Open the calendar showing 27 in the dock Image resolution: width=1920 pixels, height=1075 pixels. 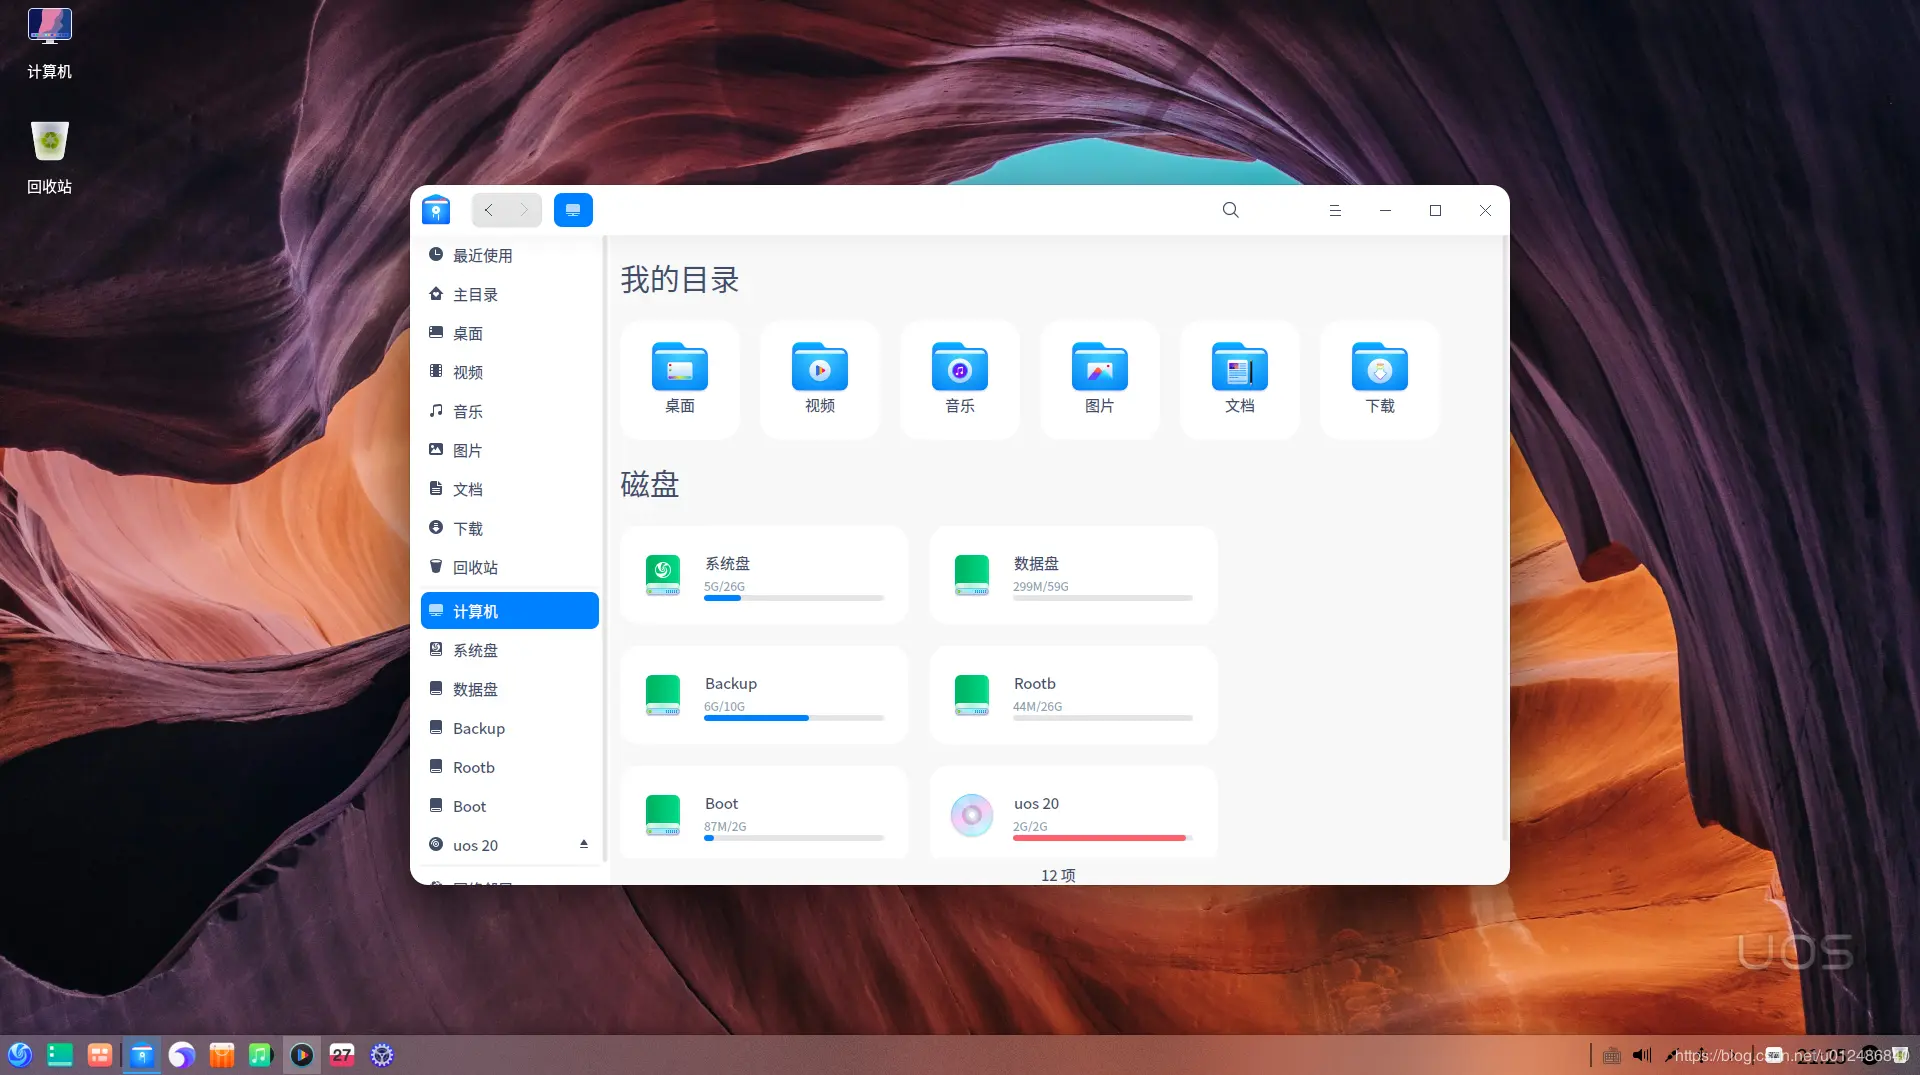[x=341, y=1054]
